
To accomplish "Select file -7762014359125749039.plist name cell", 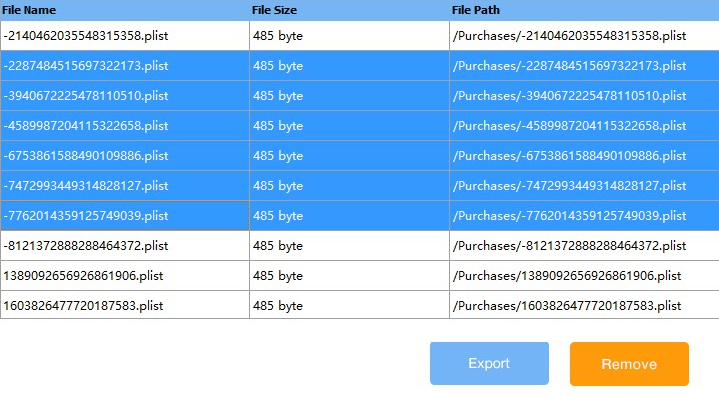I will coord(125,216).
